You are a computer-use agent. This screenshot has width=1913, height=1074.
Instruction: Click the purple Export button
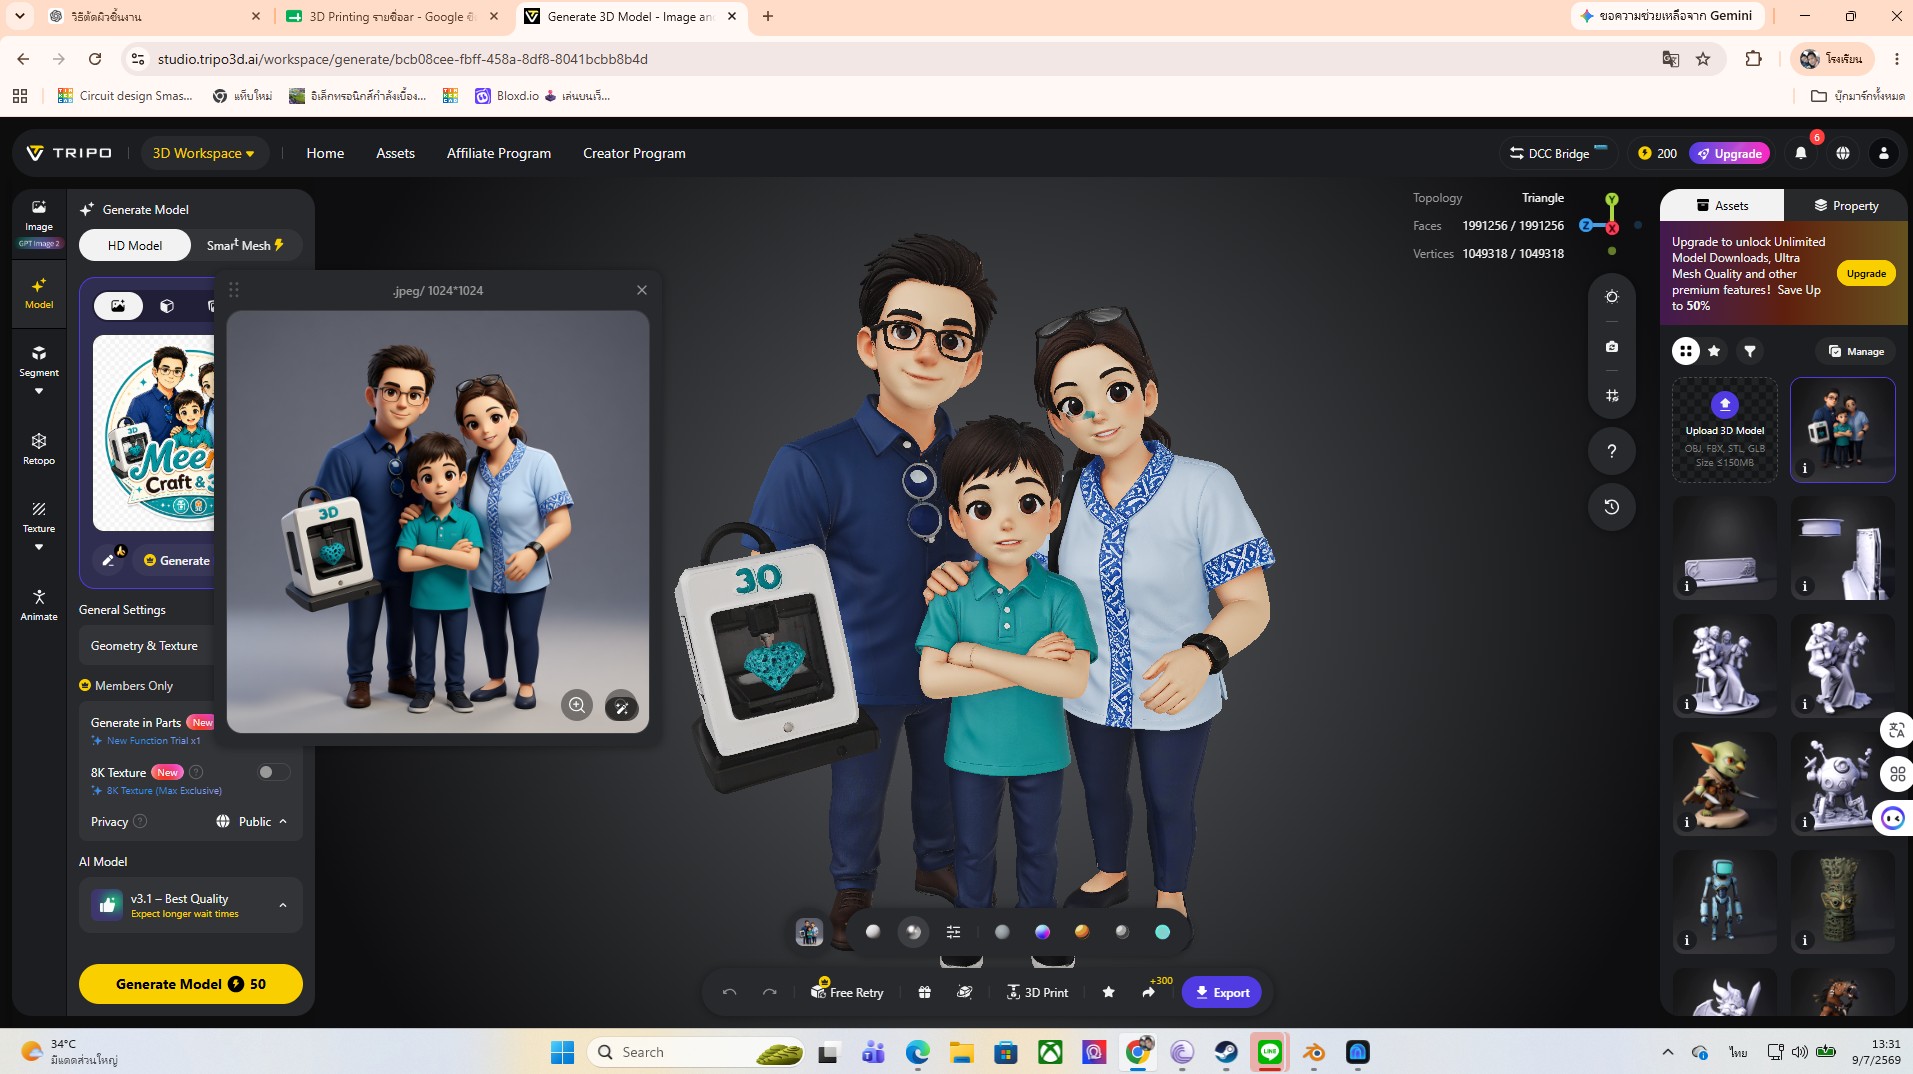[x=1221, y=992]
